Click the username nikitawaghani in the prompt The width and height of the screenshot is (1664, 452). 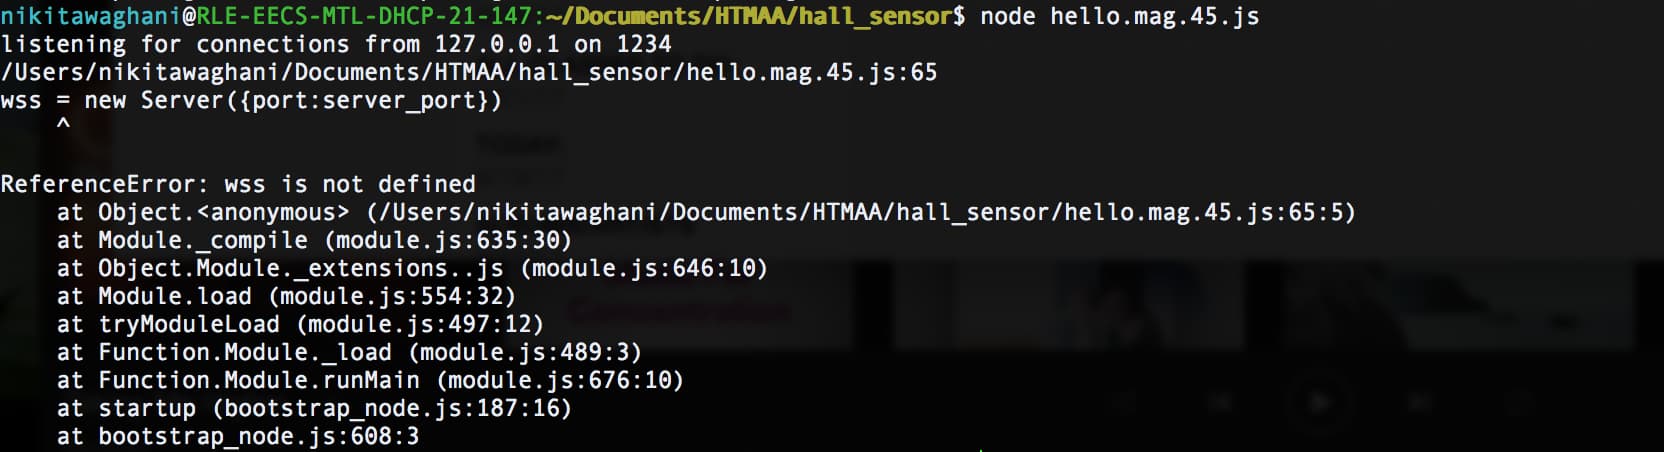pos(91,17)
